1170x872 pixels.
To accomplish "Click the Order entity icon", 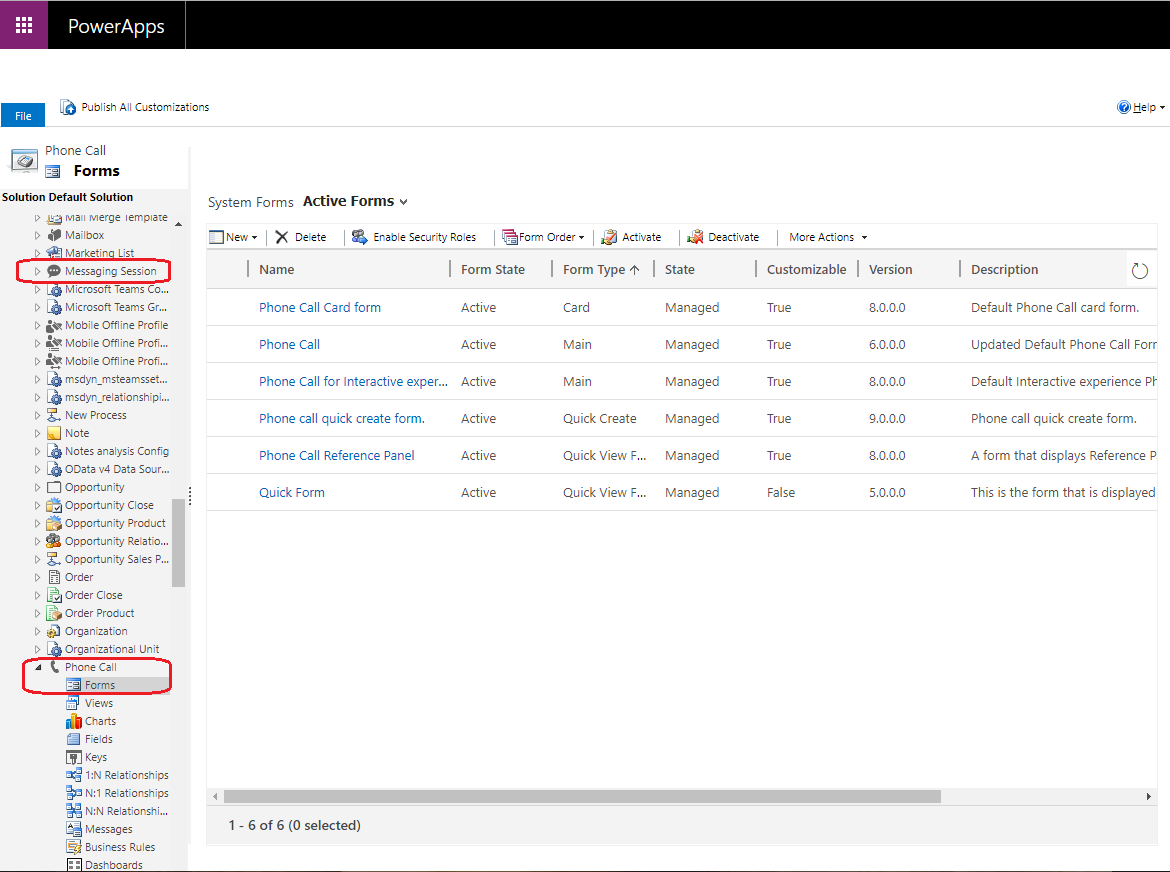I will 54,577.
